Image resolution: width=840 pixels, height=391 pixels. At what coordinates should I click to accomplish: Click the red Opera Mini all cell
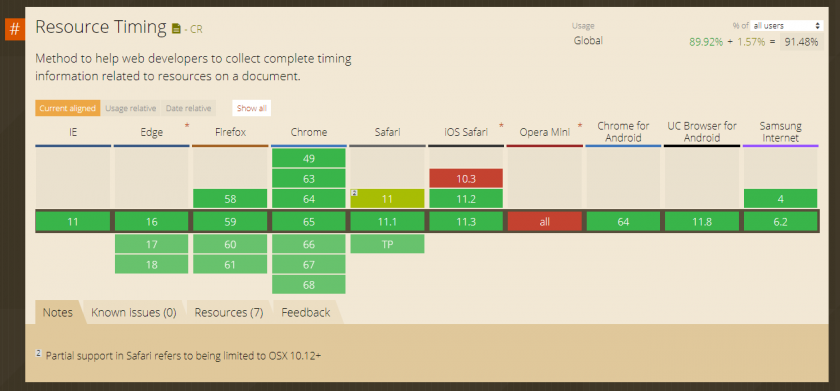544,221
